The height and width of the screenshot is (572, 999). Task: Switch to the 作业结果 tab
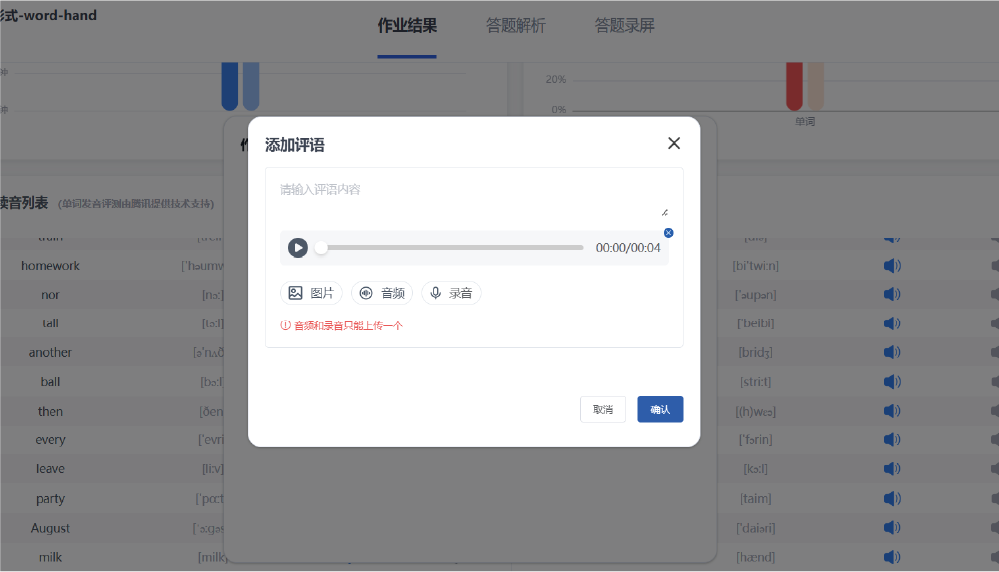pos(407,26)
